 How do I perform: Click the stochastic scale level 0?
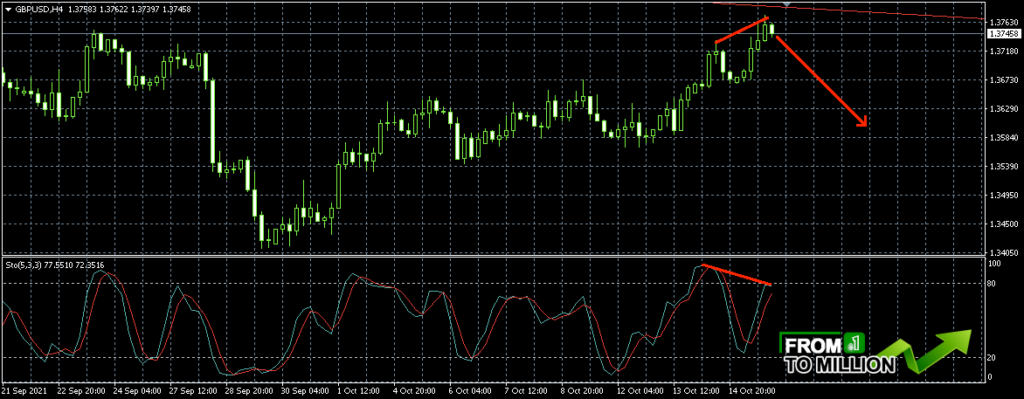click(991, 377)
